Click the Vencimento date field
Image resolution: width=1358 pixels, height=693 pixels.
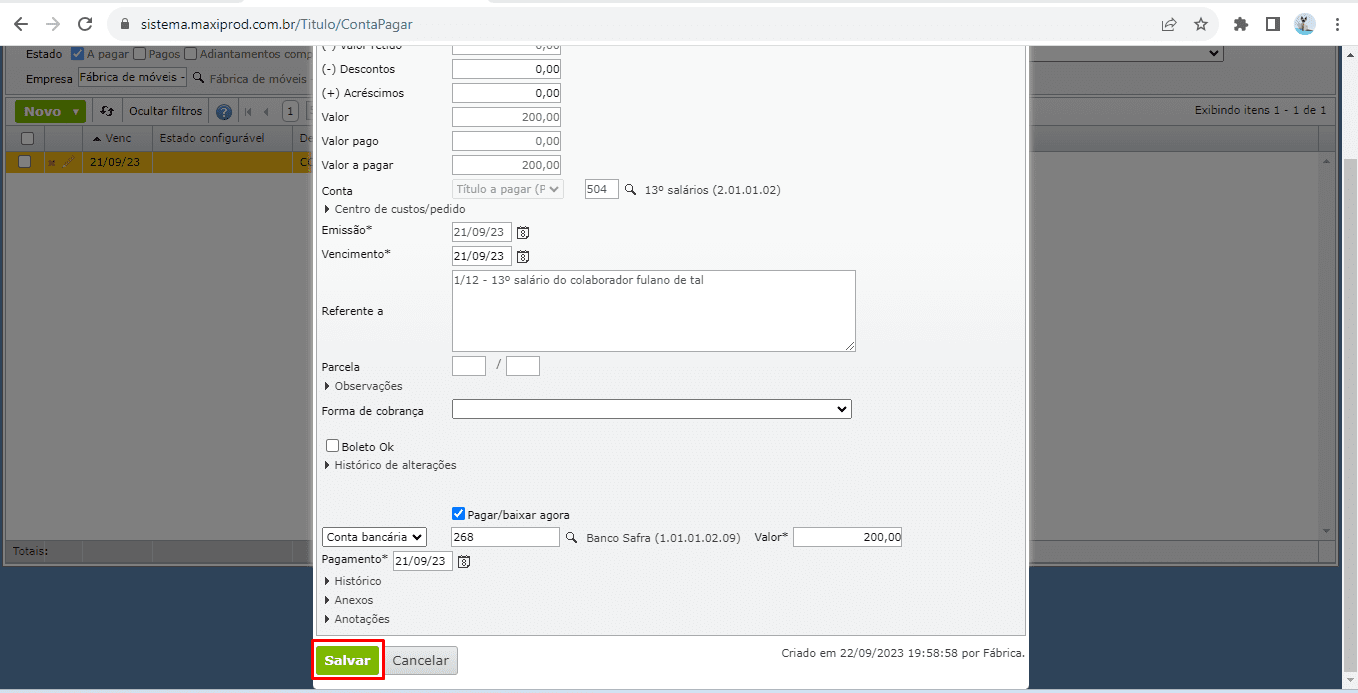pos(482,256)
